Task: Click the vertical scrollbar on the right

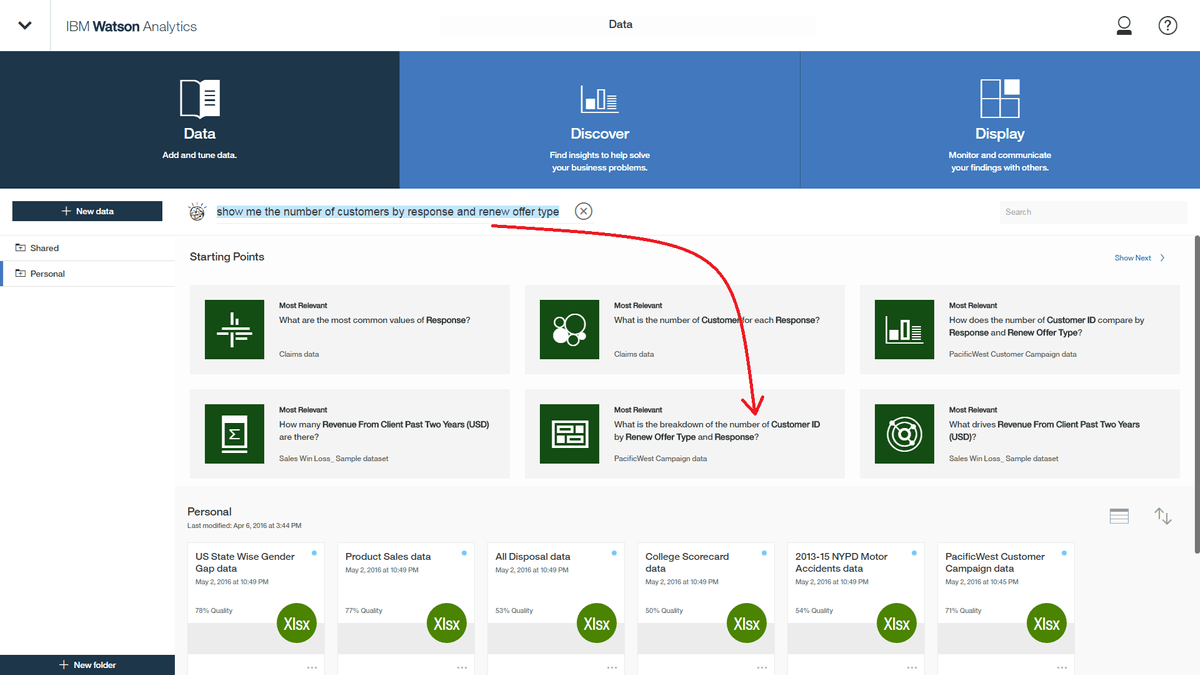Action: point(1196,394)
